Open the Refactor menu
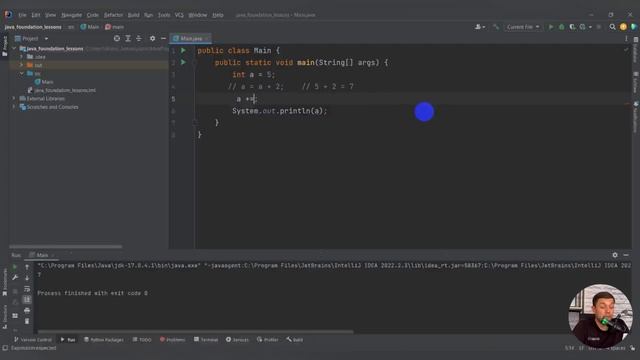640x360 pixels. (113, 15)
